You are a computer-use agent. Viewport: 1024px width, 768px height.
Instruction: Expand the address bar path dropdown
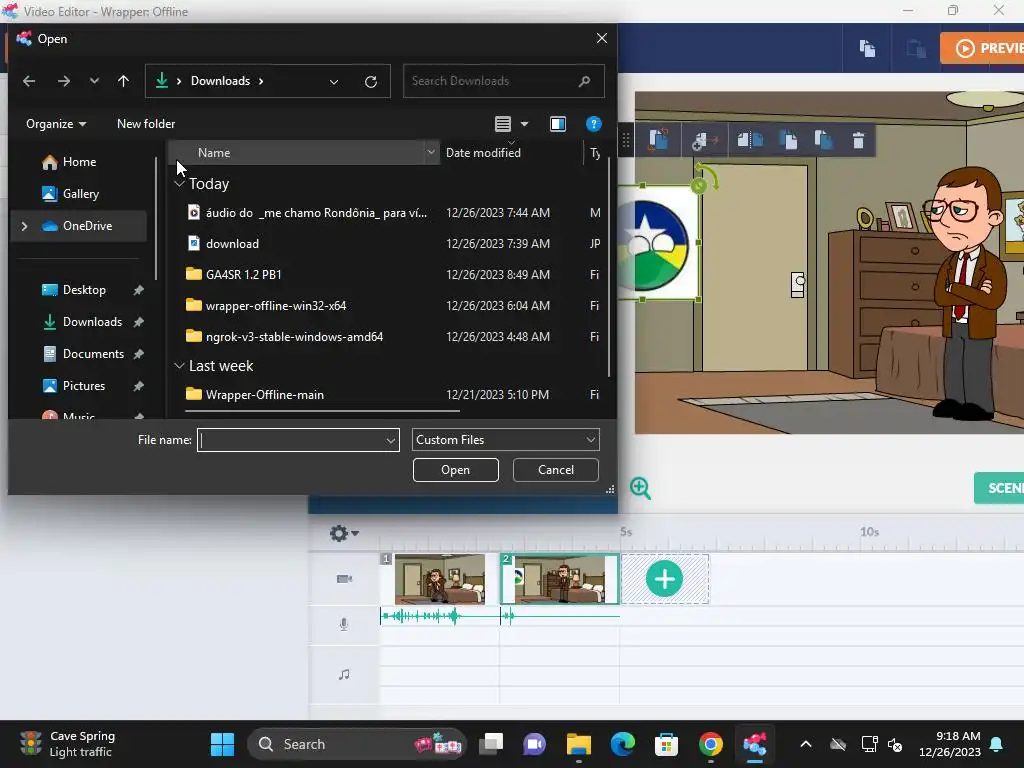point(334,82)
